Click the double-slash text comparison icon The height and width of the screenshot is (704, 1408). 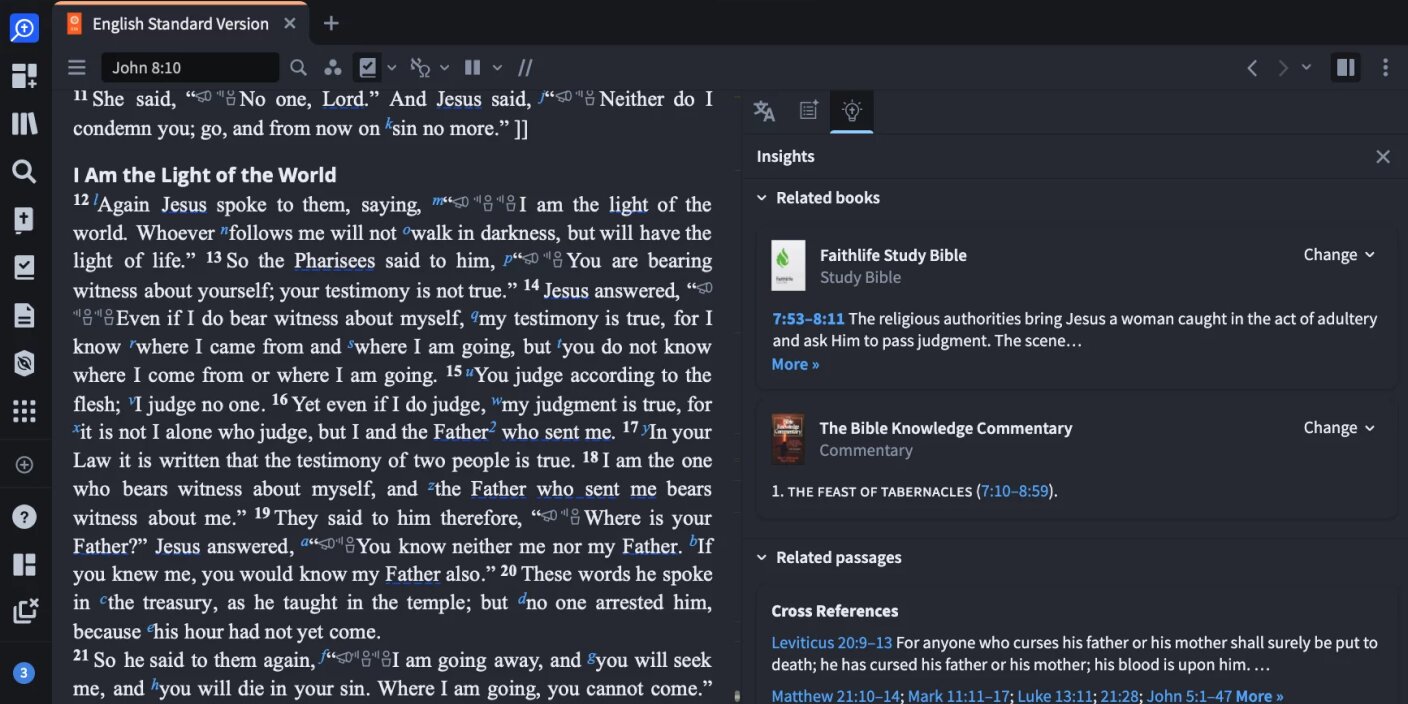[525, 68]
